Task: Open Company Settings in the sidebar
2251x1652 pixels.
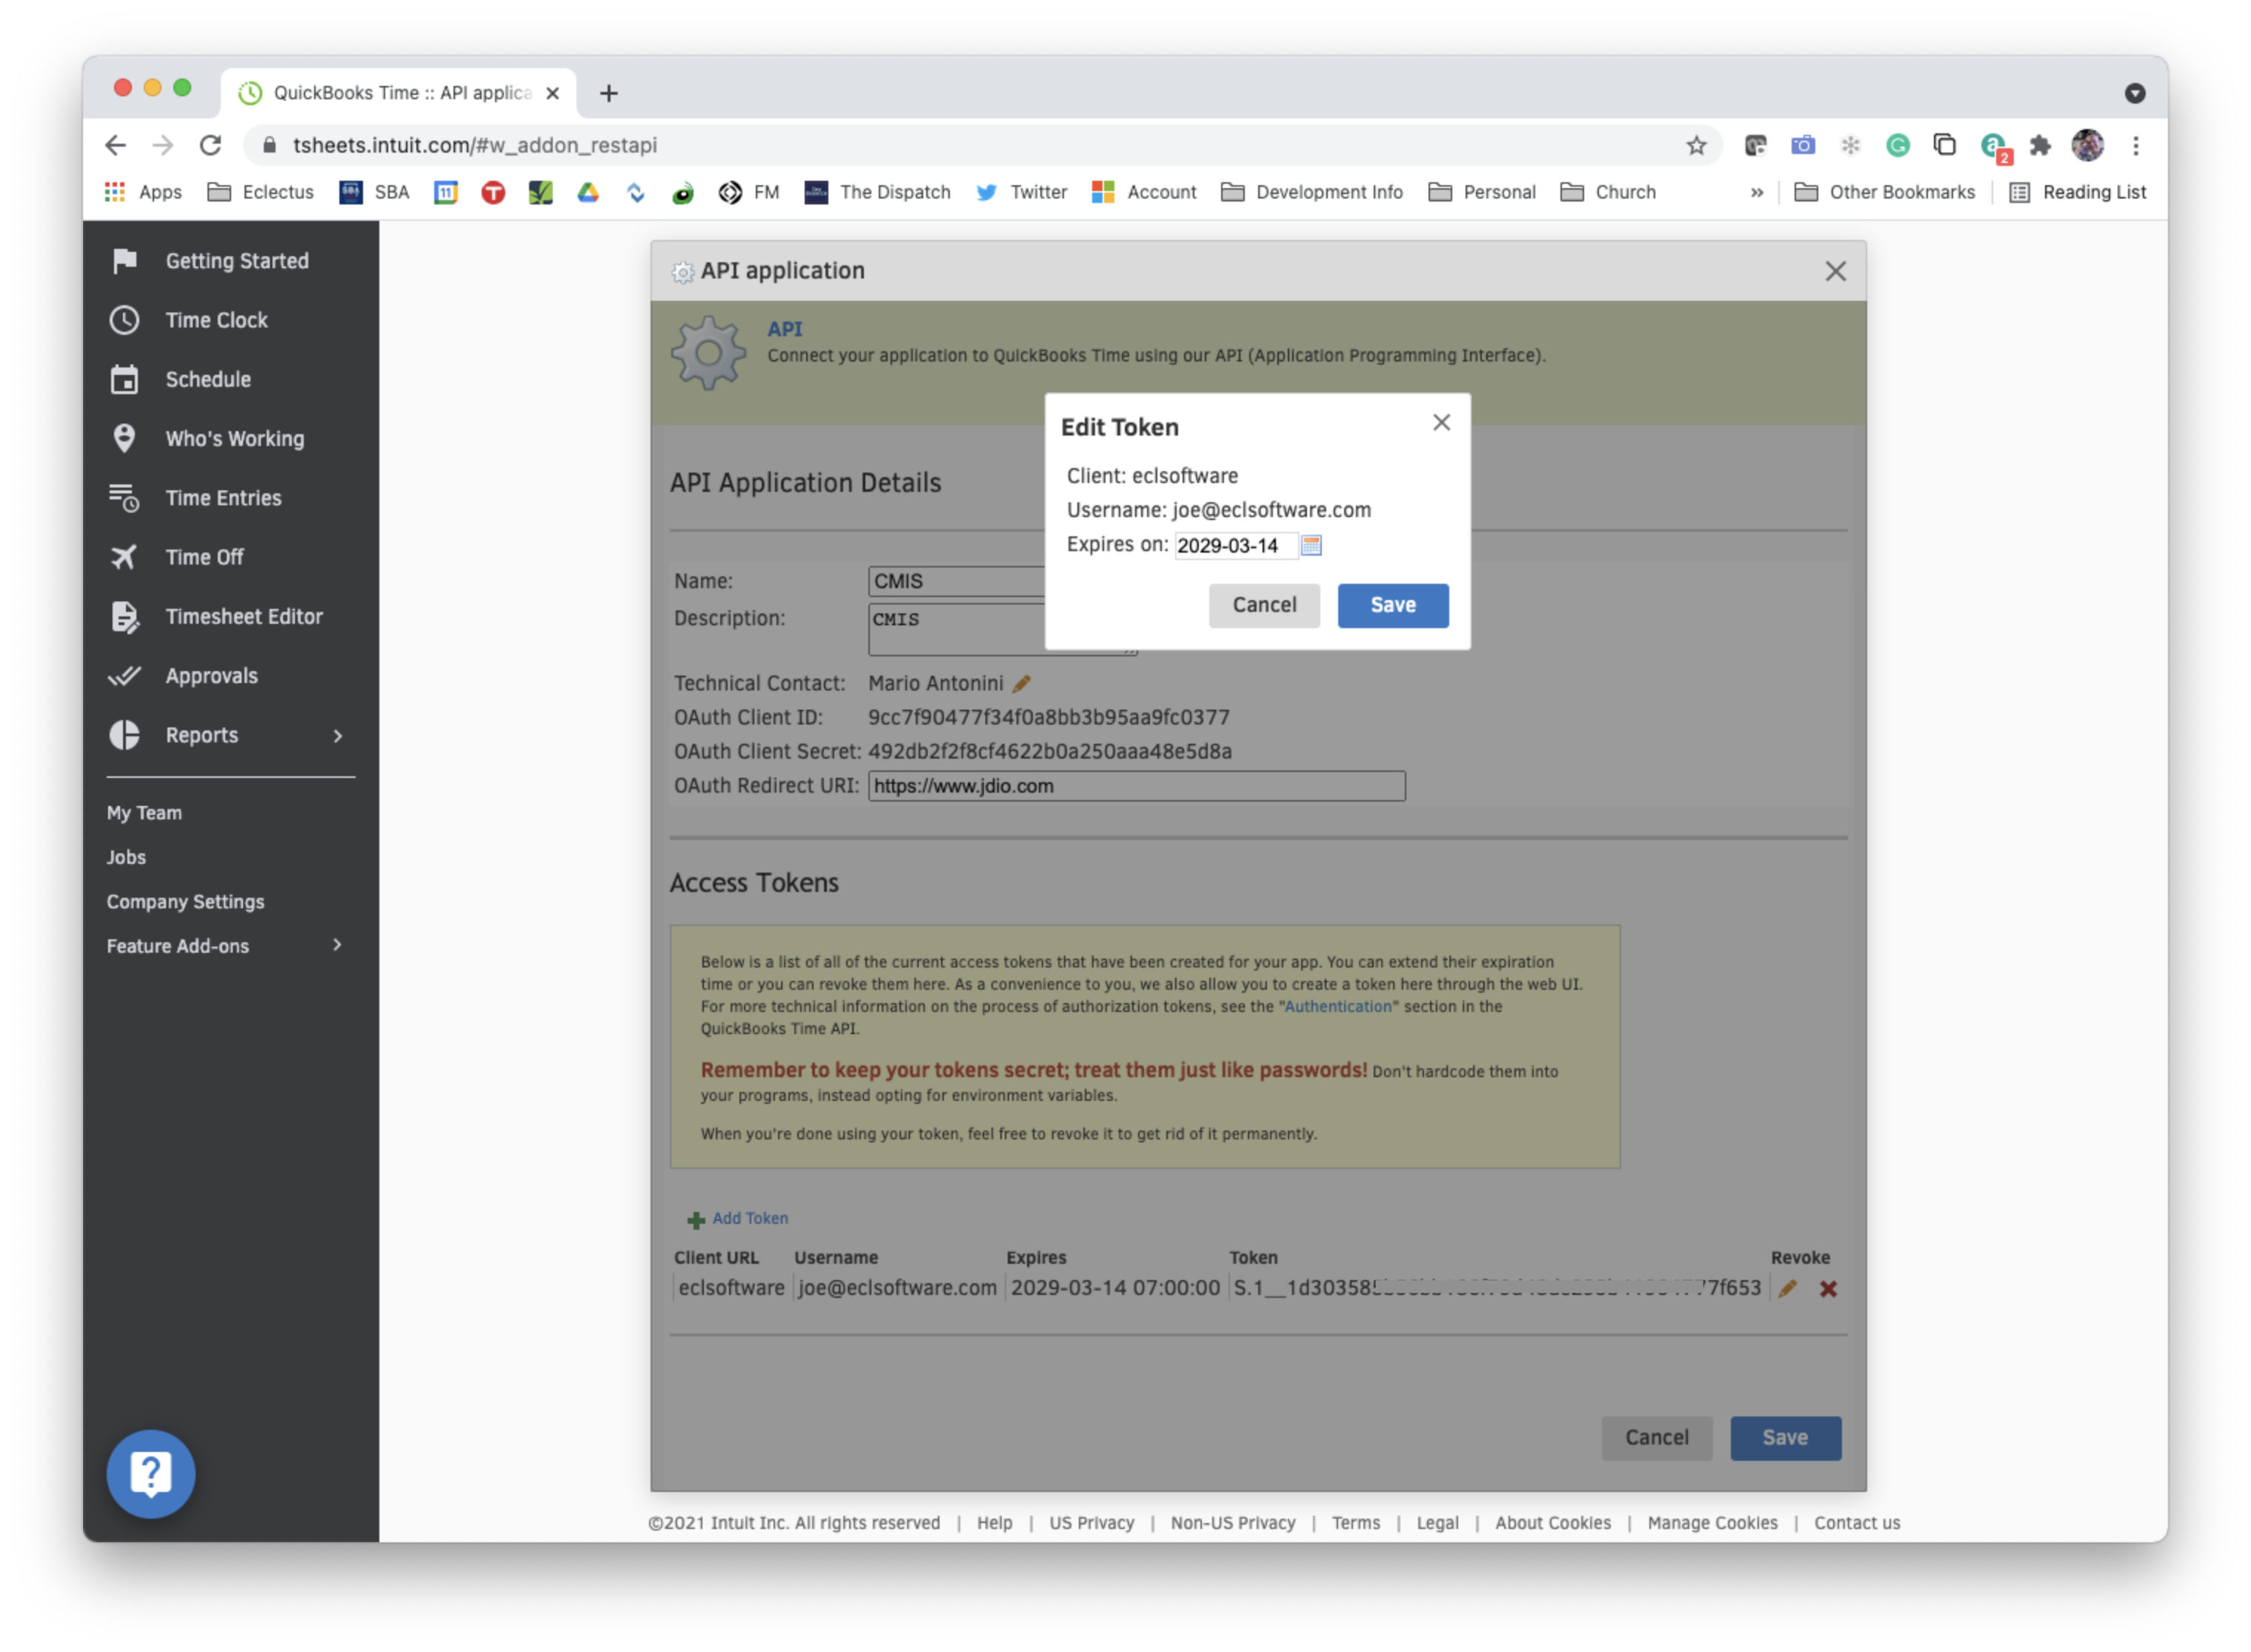Action: coord(185,901)
